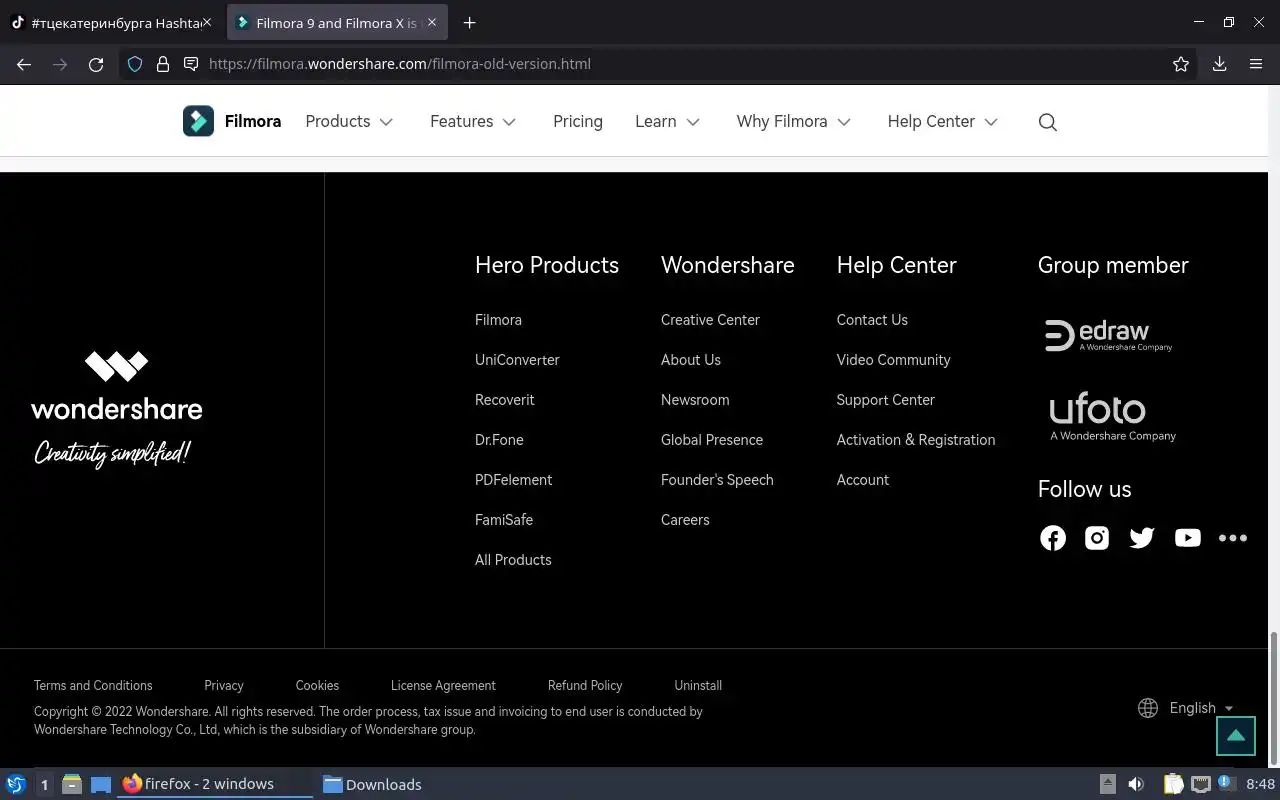This screenshot has width=1280, height=800.
Task: Click the Wondershare logo in footer
Action: point(116,409)
